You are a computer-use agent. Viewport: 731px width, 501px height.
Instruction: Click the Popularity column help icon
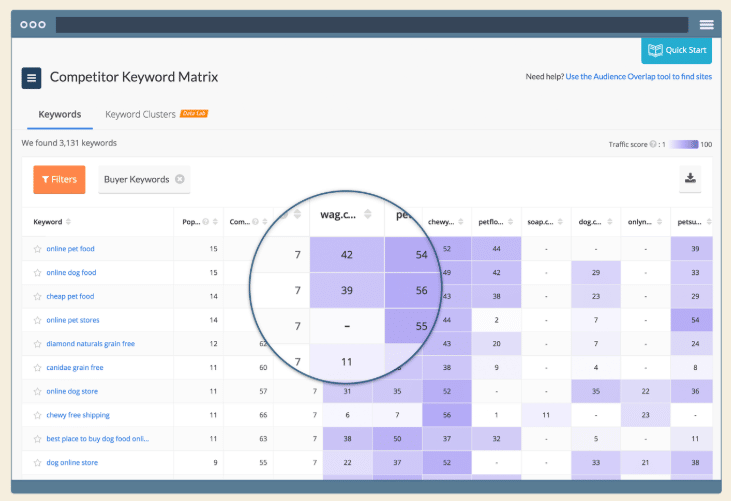(x=205, y=222)
